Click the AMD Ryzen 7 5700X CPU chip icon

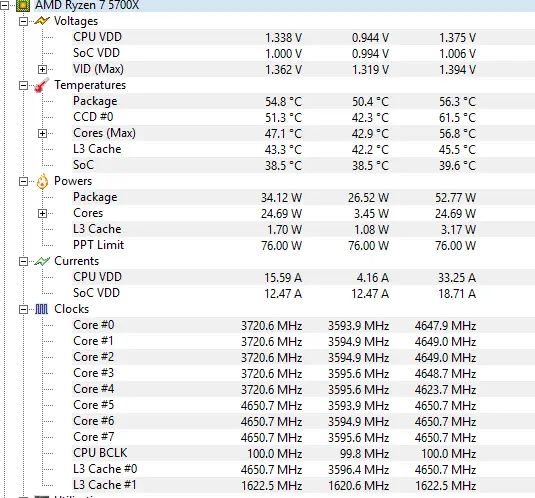point(23,5)
